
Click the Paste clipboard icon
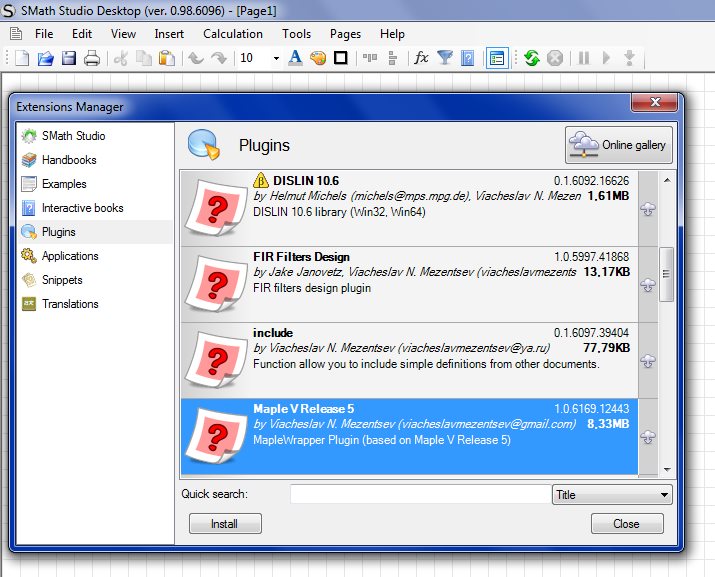(x=167, y=58)
